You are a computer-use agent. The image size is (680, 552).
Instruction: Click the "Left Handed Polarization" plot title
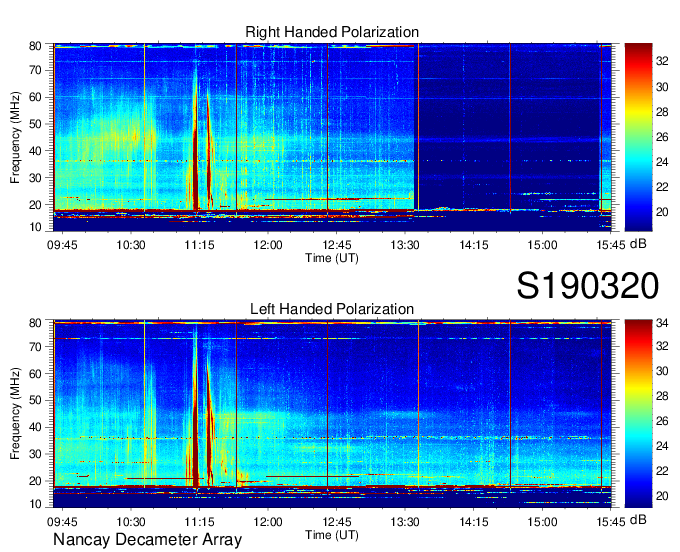pos(332,309)
